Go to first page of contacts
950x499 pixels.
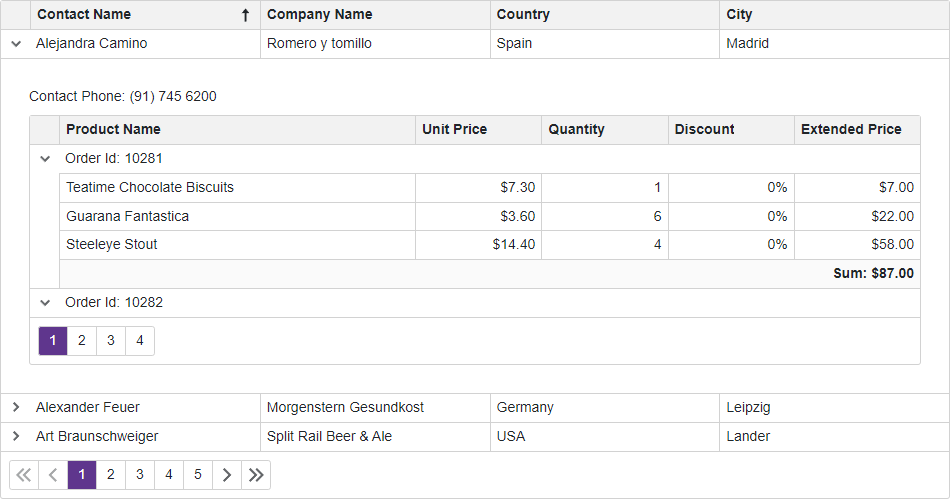(24, 475)
